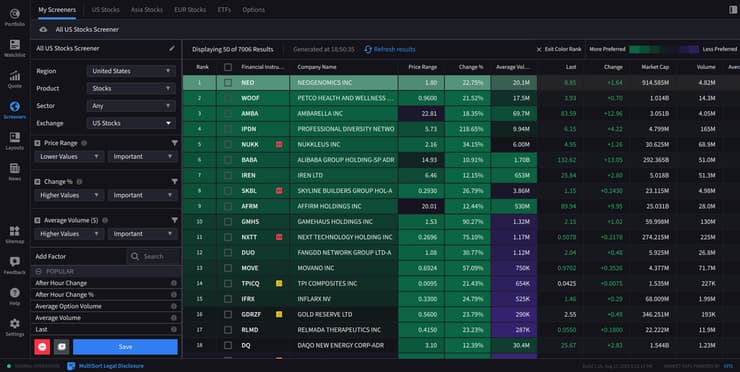Open Average Volume ($) Important dropdown
The height and width of the screenshot is (372, 740).
pos(143,234)
